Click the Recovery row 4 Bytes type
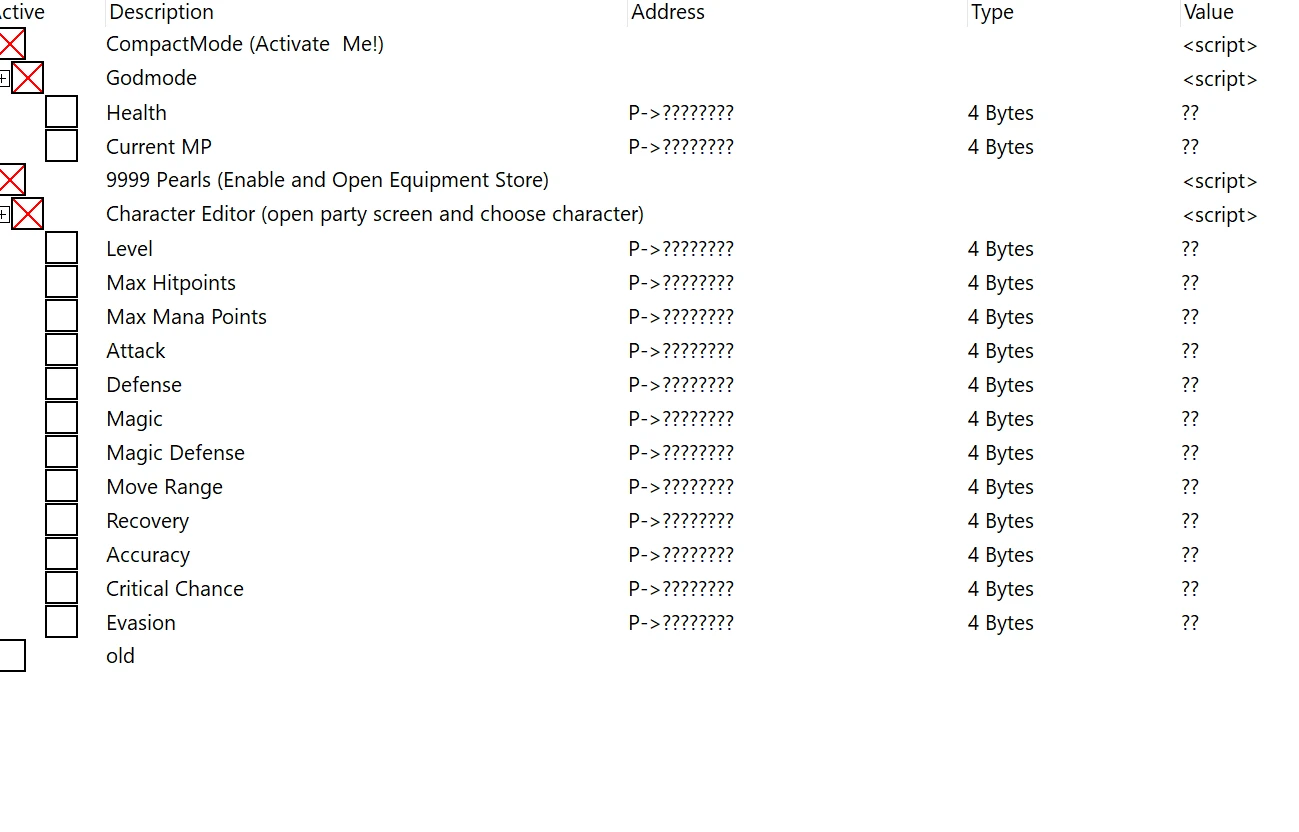This screenshot has width=1299, height=832. (1001, 520)
